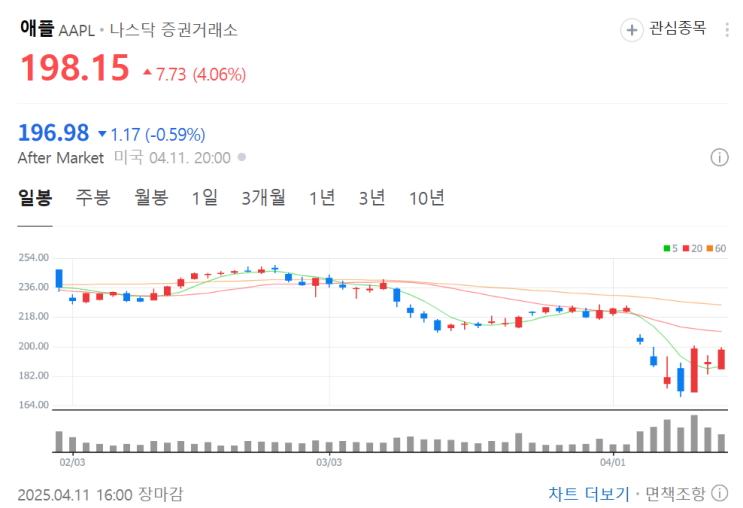
Task: Select the 일봉 daily chart tab
Action: pyautogui.click(x=35, y=198)
